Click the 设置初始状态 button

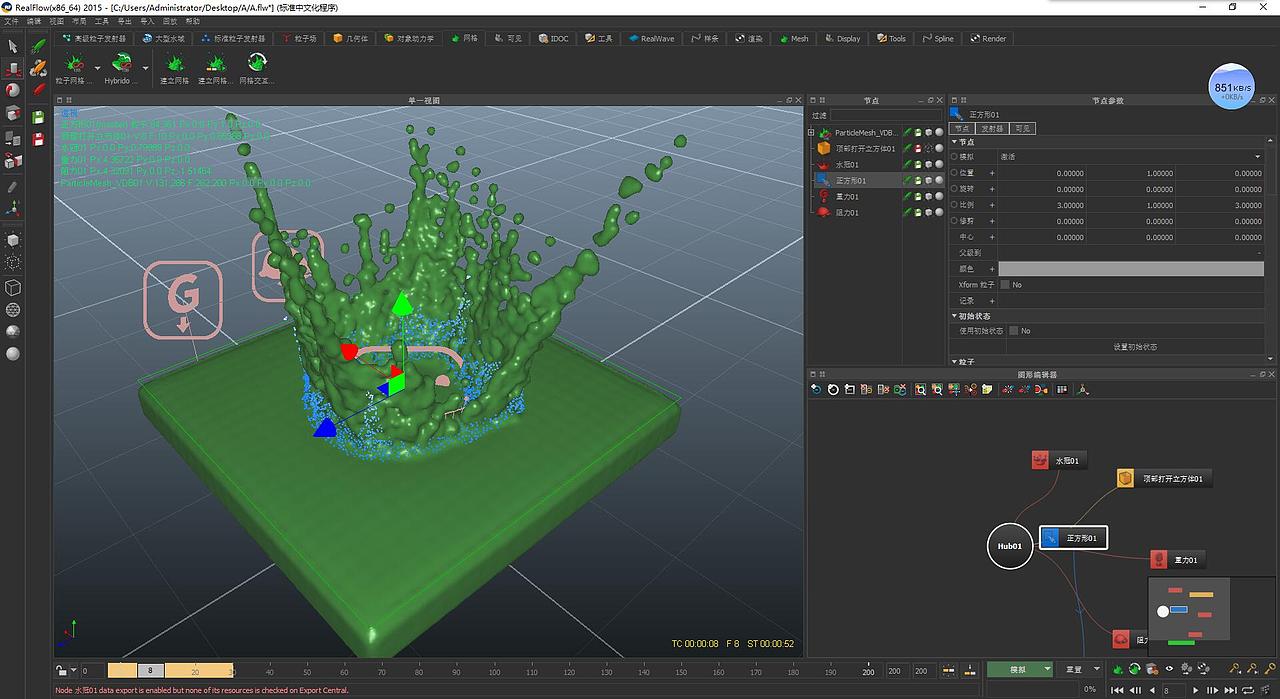tap(1137, 346)
